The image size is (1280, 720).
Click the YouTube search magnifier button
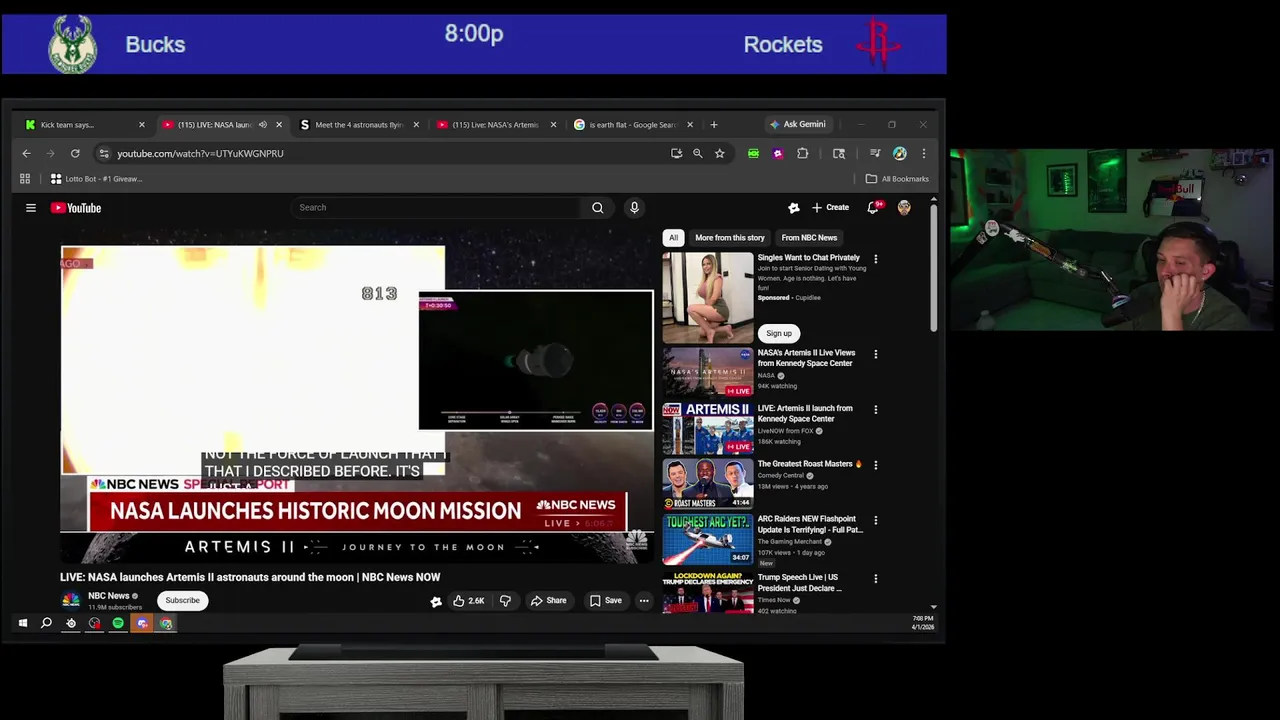point(597,208)
